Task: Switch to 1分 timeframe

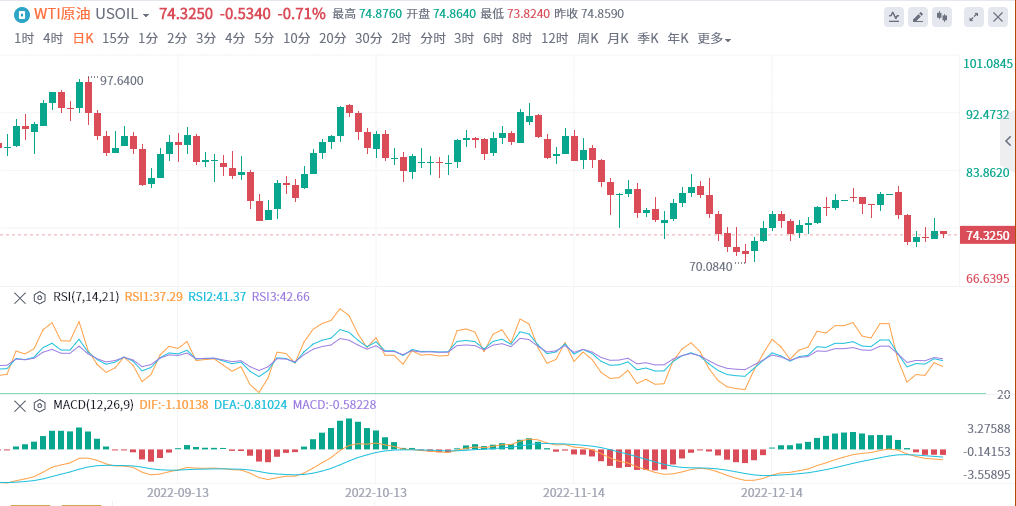Action: [148, 39]
